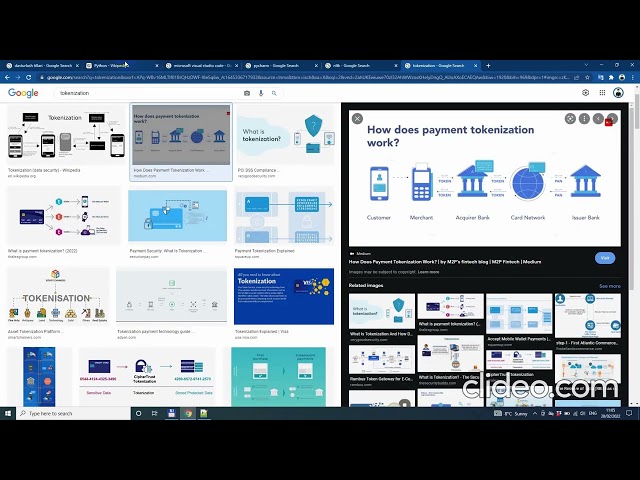Screen dimensions: 640x480
Task: Click the magnifier search button
Action: pos(274,93)
